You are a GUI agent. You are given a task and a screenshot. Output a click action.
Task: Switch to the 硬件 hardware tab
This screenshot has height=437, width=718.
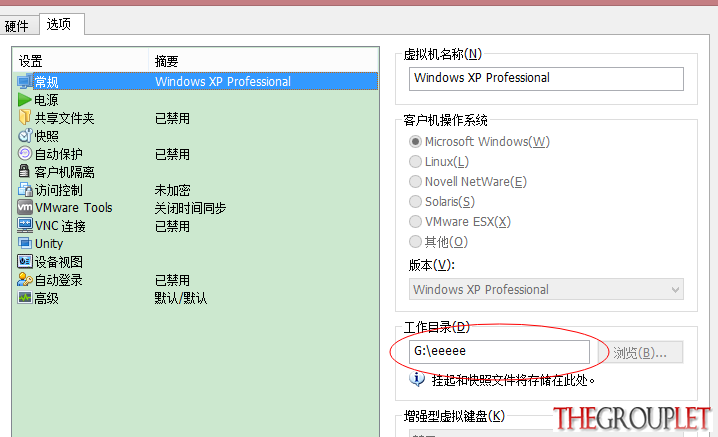click(x=17, y=26)
